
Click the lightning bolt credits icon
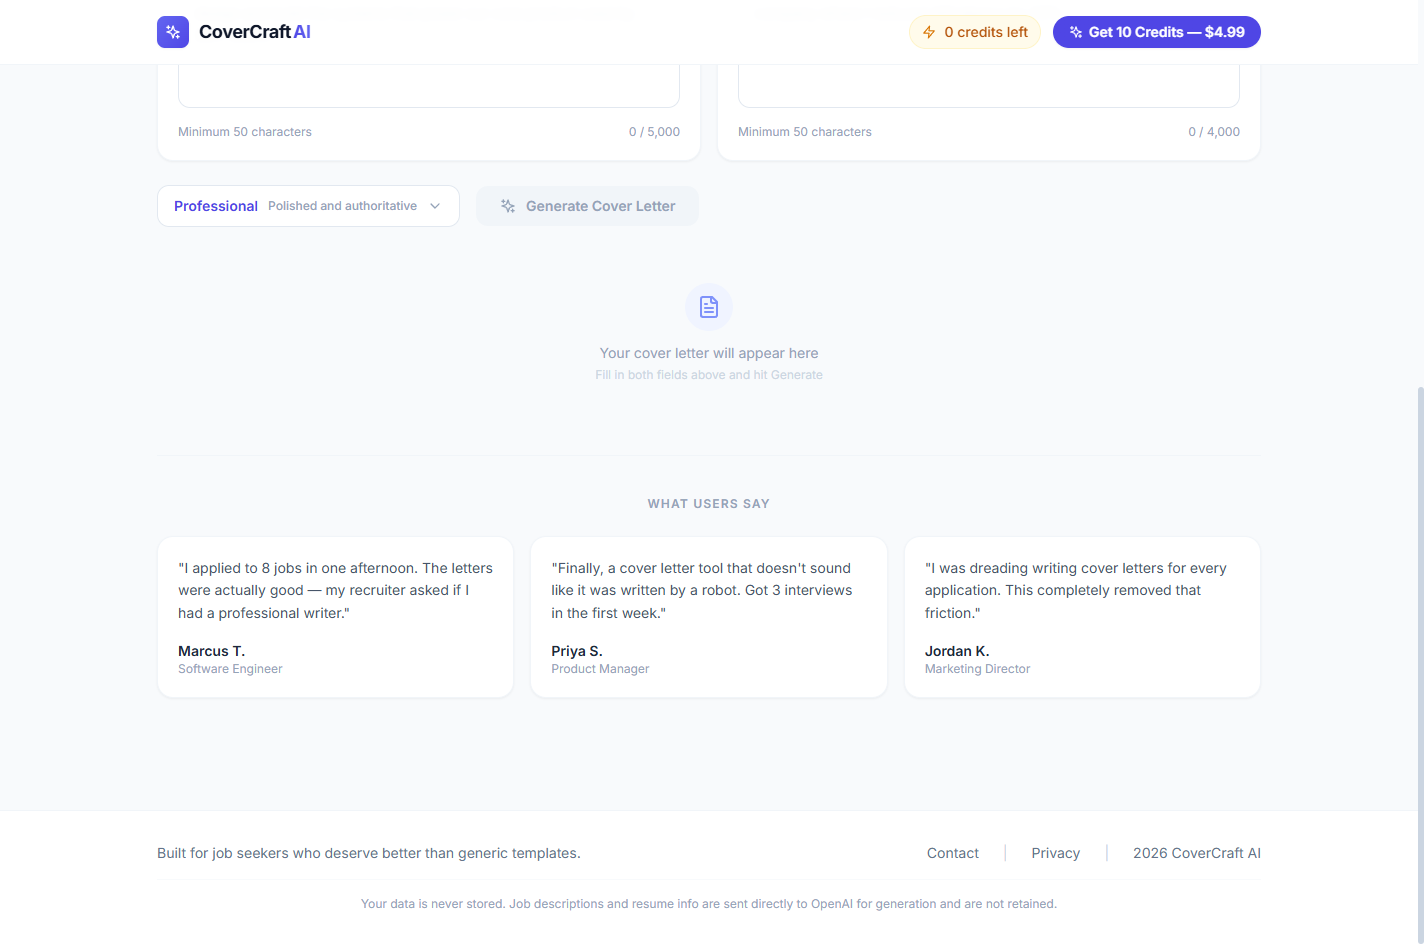pos(929,32)
